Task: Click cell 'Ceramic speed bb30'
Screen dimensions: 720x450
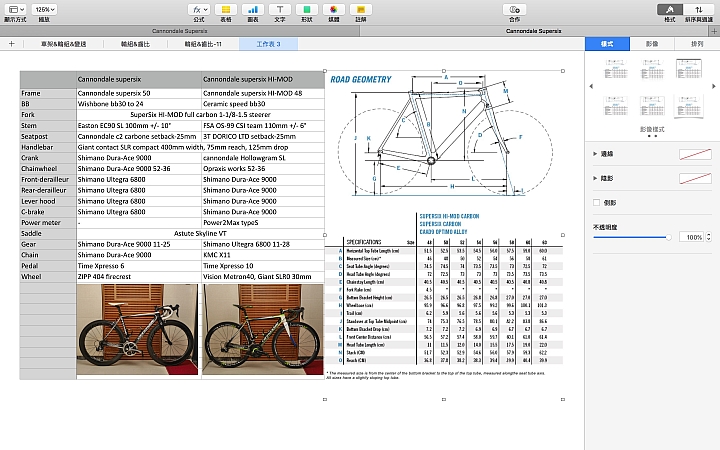Action: (263, 104)
